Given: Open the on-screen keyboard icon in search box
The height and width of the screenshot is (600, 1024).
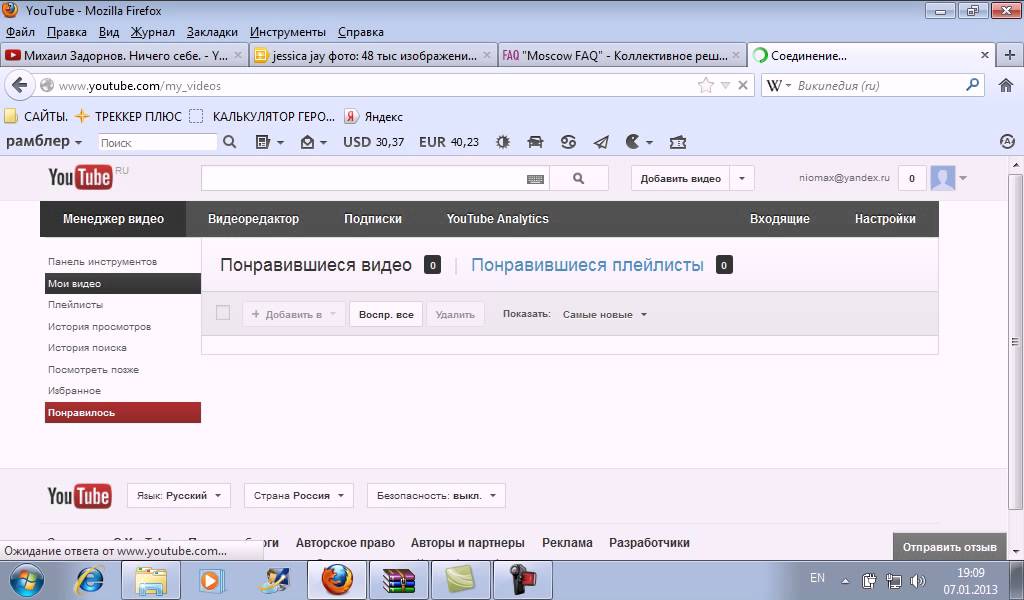Looking at the screenshot, I should pos(535,179).
